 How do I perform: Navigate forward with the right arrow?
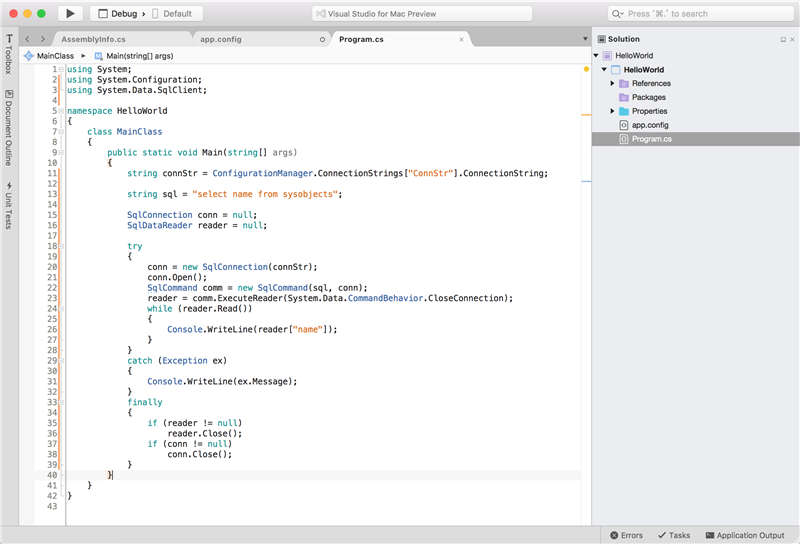(x=43, y=39)
